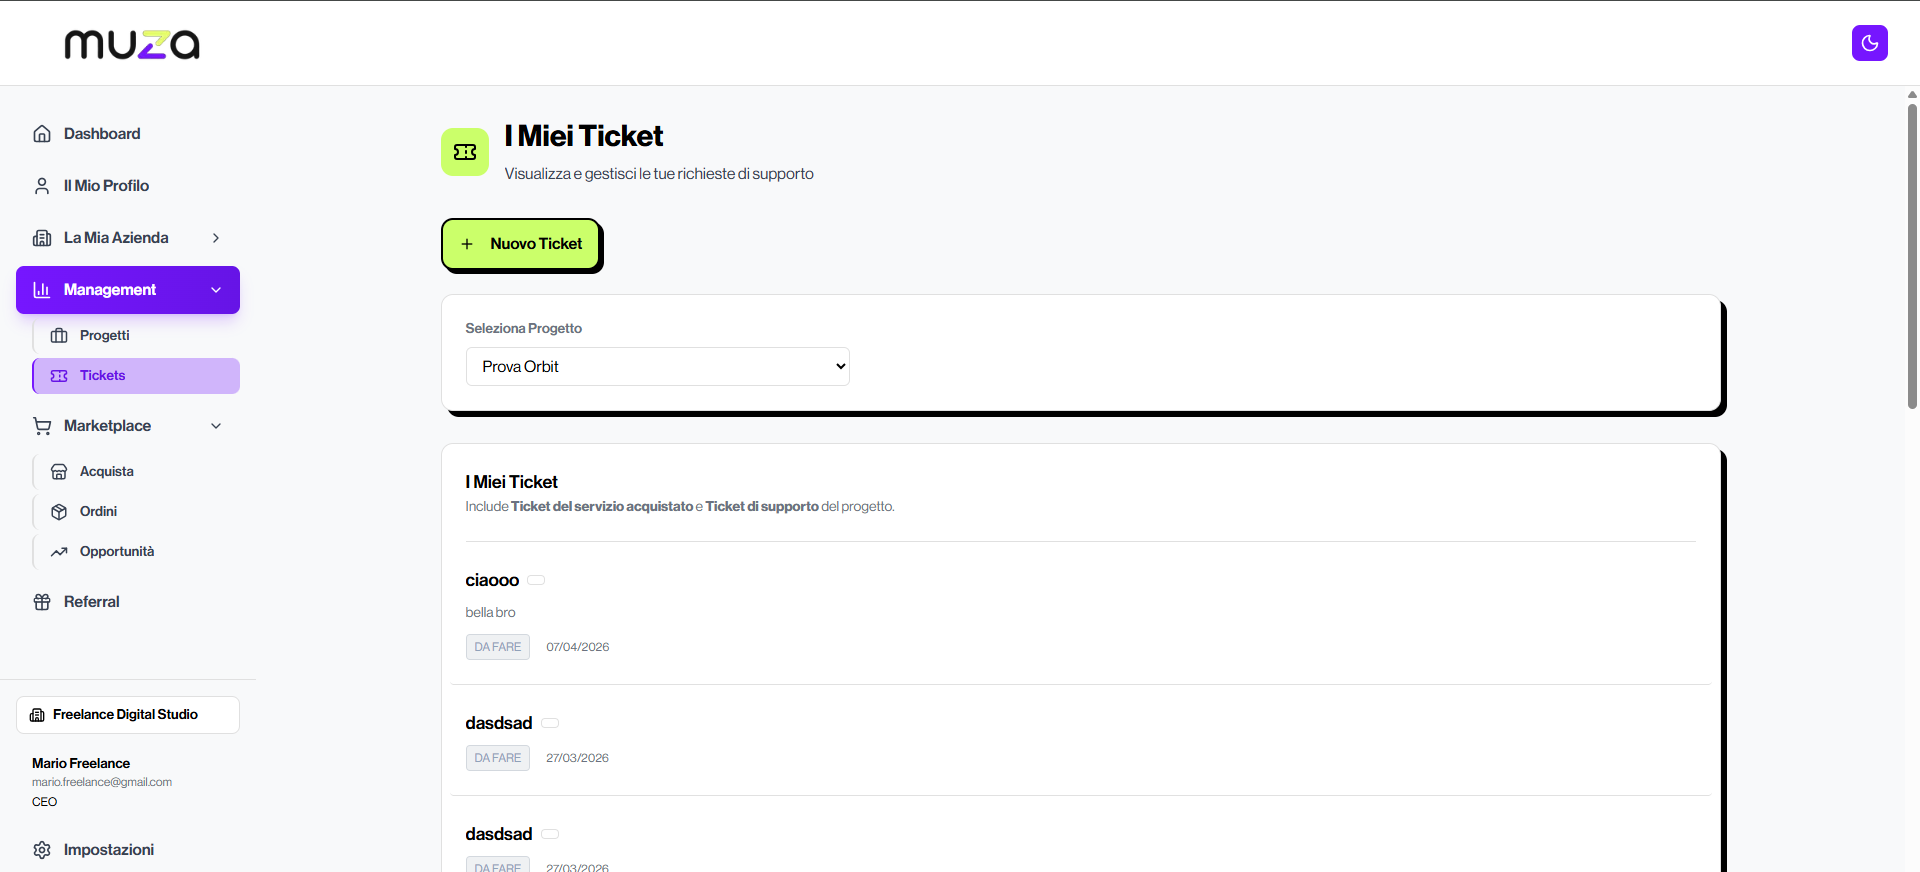The image size is (1920, 872).
Task: Click the La Mia Azienda building icon
Action: pyautogui.click(x=42, y=238)
